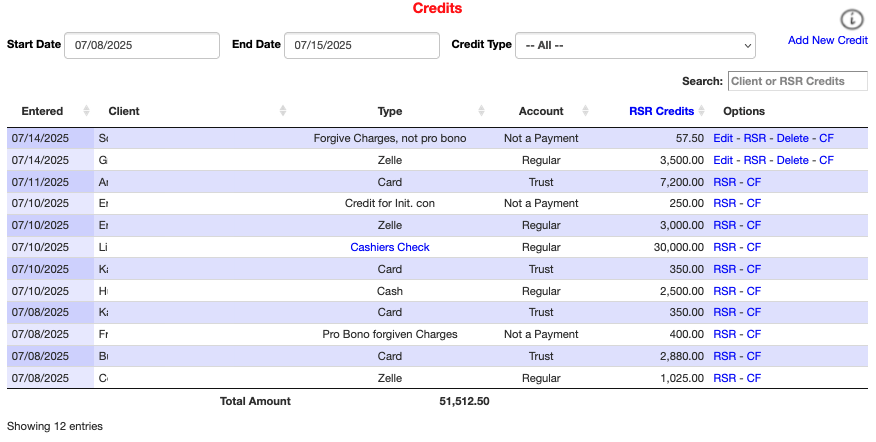
Task: Sort by Account column arrows
Action: point(585,111)
